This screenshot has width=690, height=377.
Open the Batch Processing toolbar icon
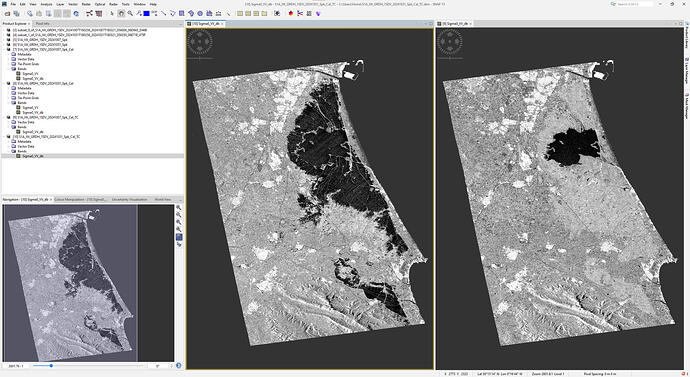coord(99,14)
